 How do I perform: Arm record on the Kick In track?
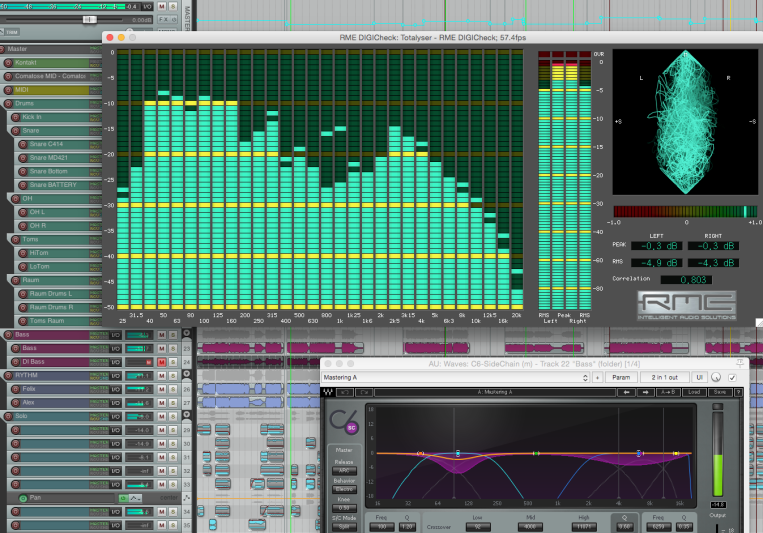pos(16,117)
